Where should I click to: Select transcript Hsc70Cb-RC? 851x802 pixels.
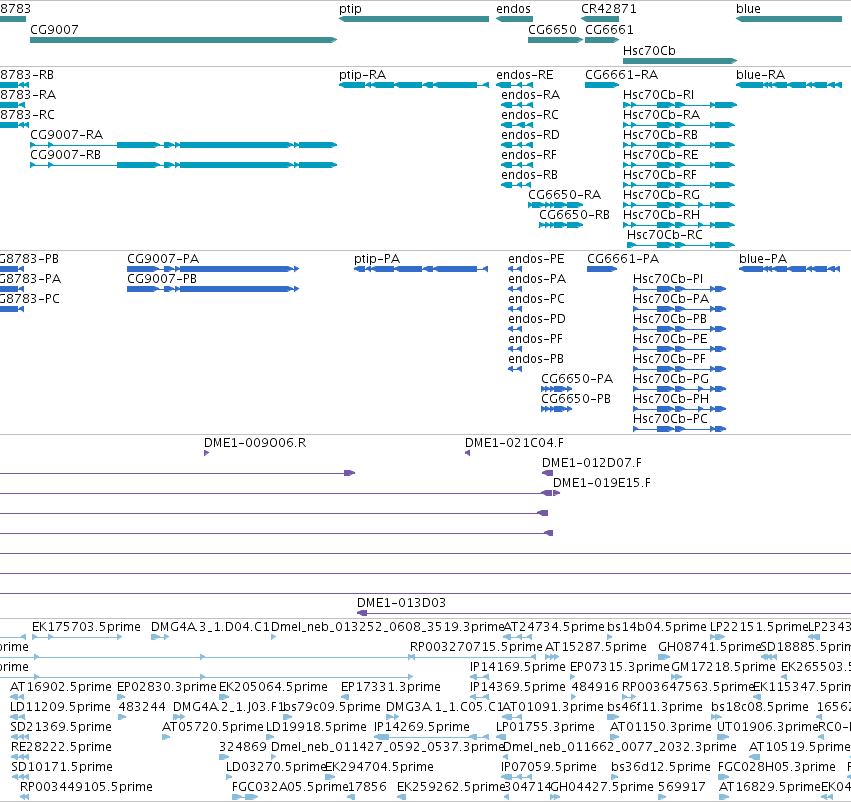[x=681, y=245]
